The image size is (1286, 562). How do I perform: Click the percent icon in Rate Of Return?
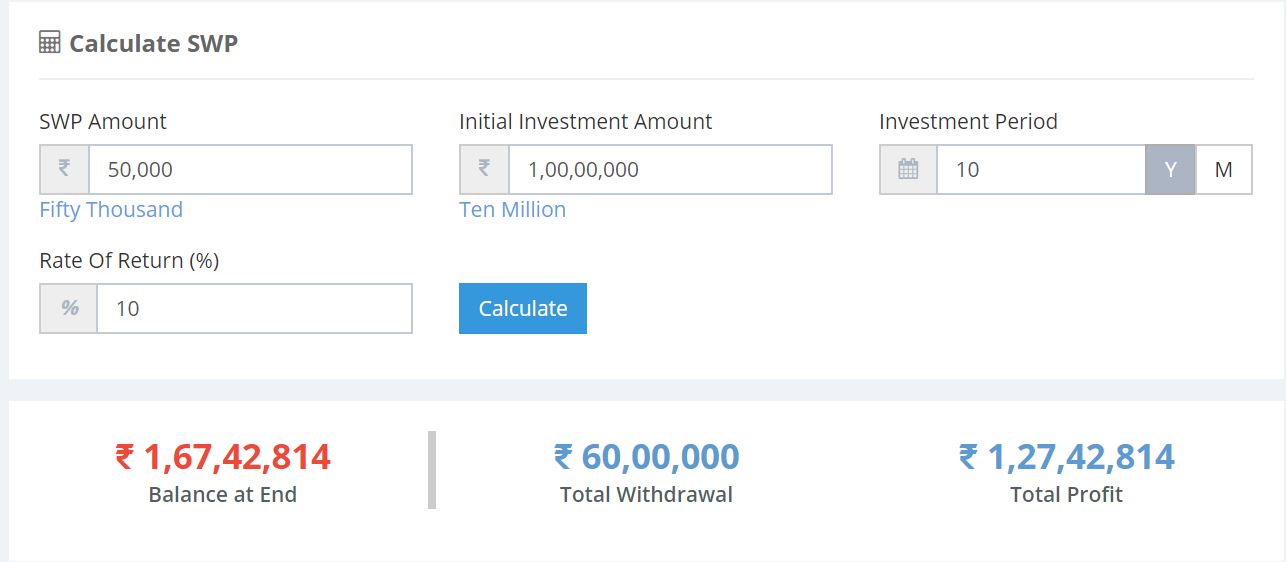(x=69, y=308)
